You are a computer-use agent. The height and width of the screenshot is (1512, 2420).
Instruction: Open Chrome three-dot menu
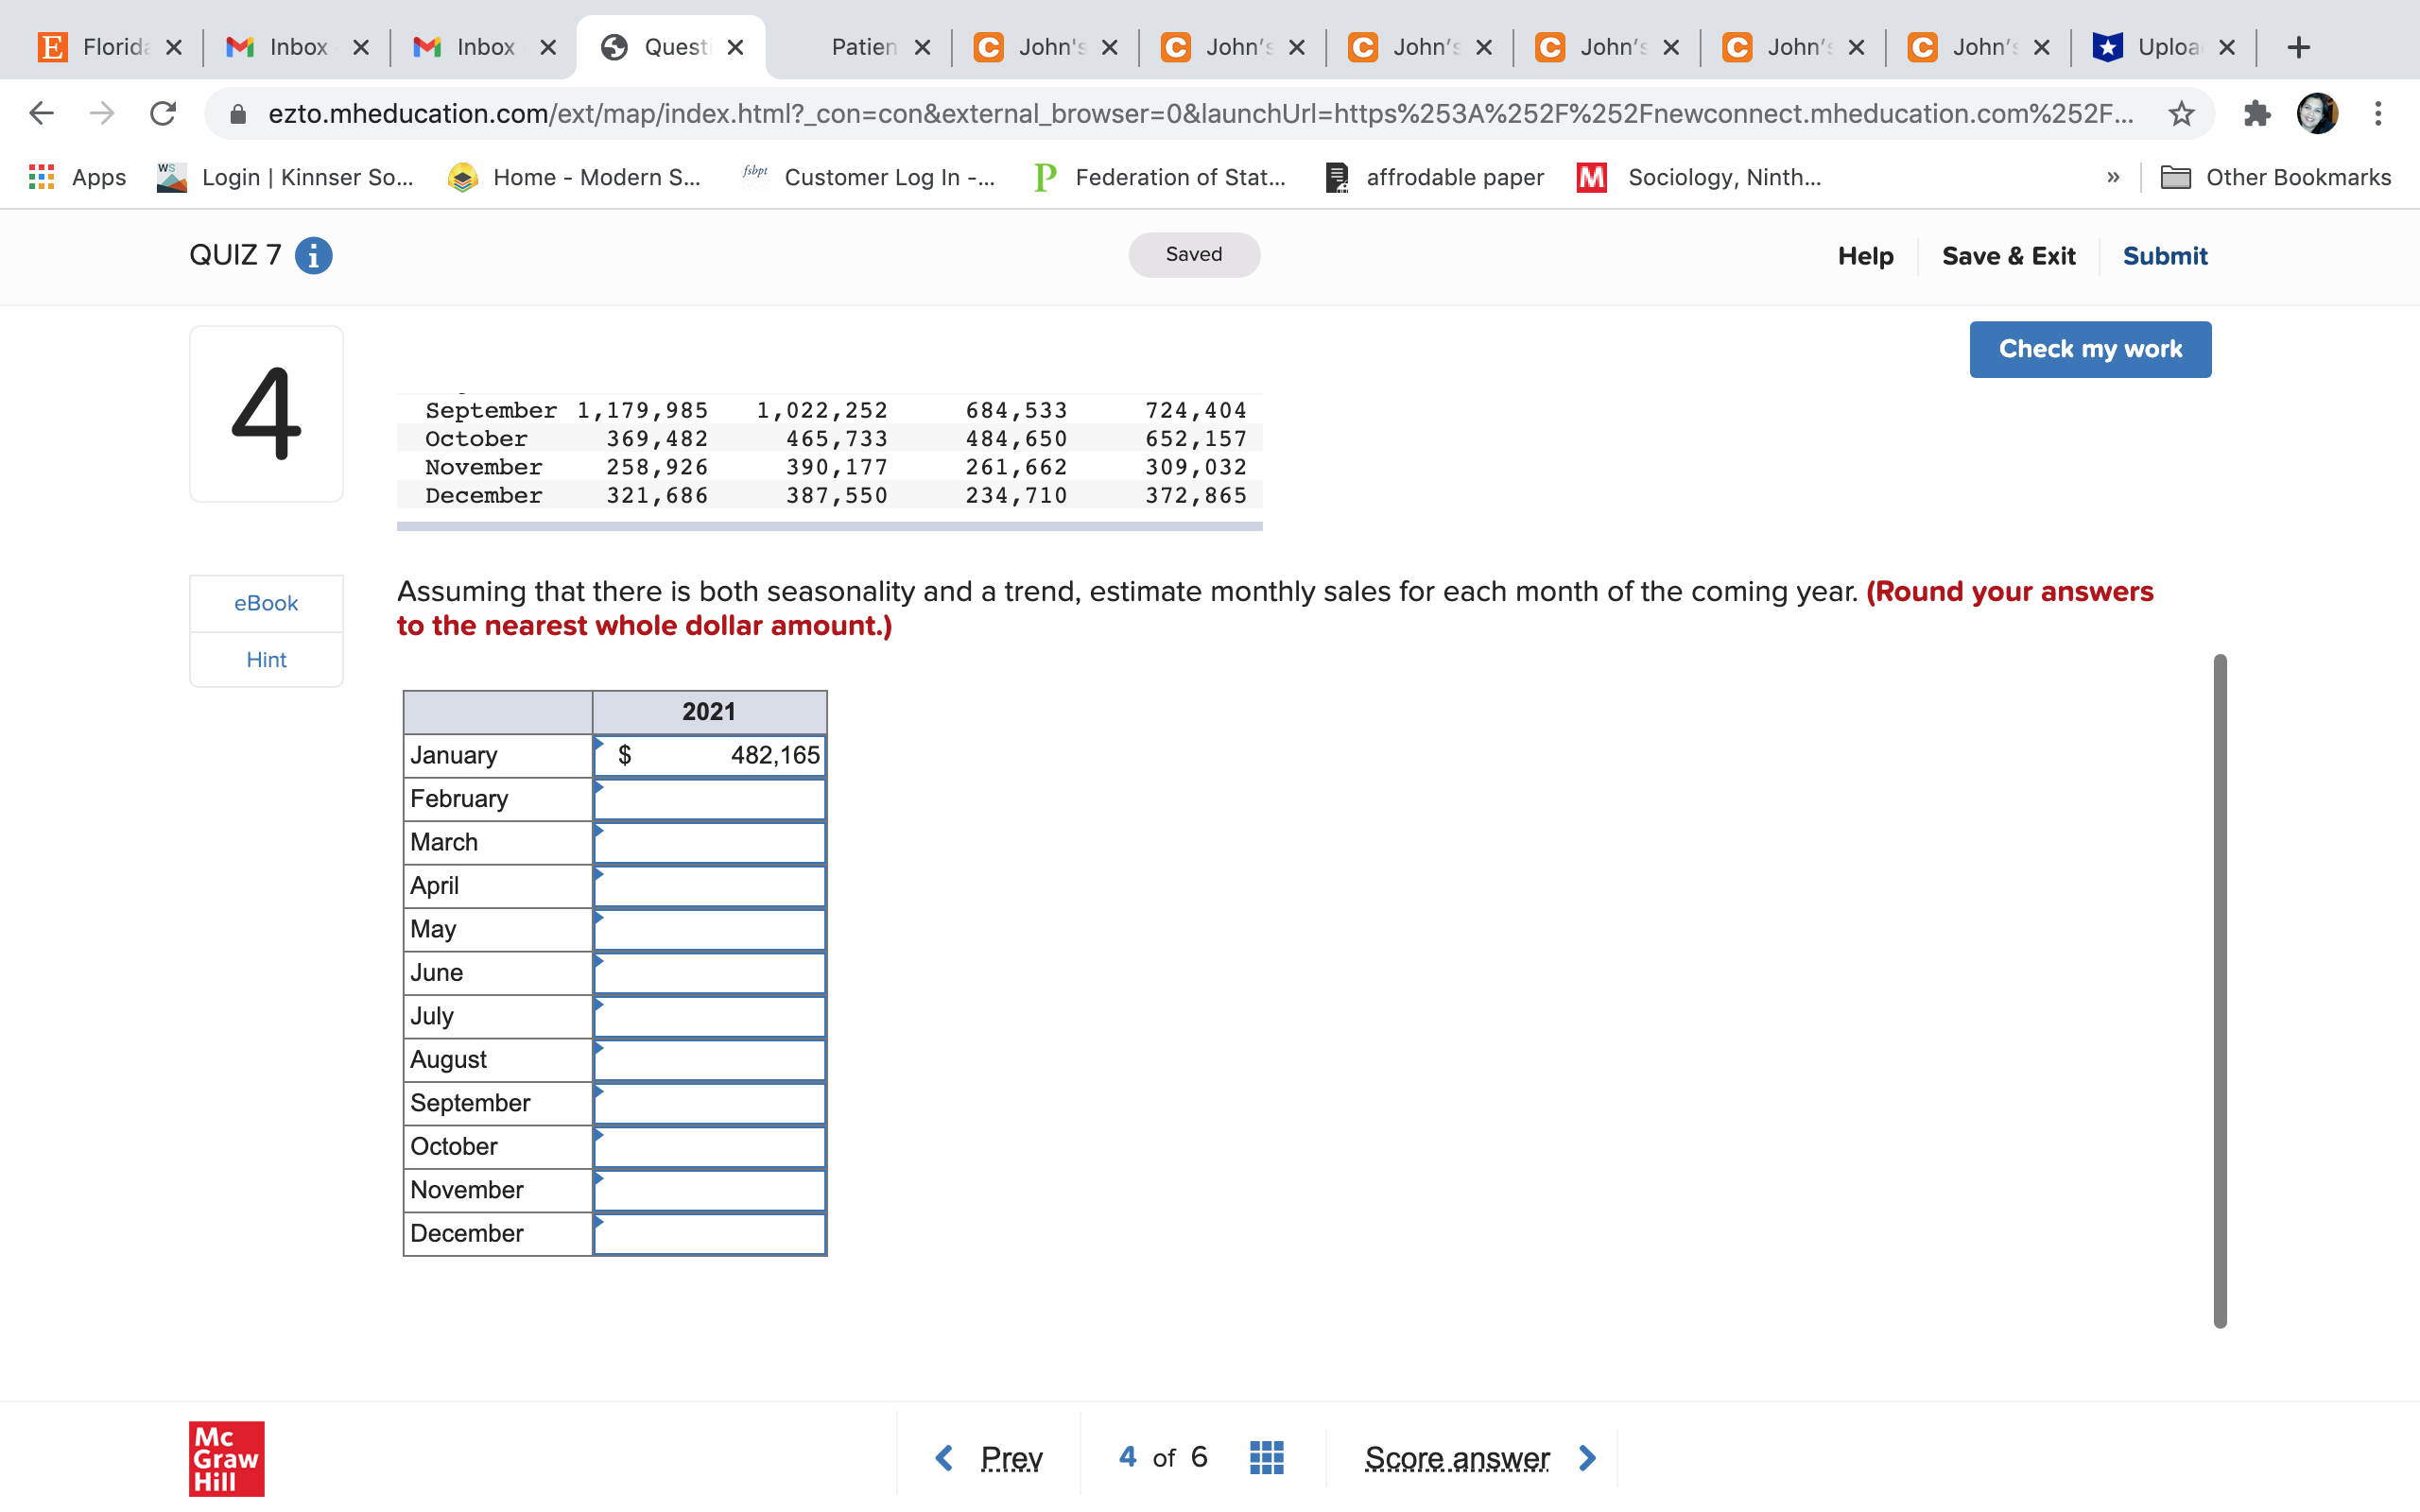click(2378, 113)
